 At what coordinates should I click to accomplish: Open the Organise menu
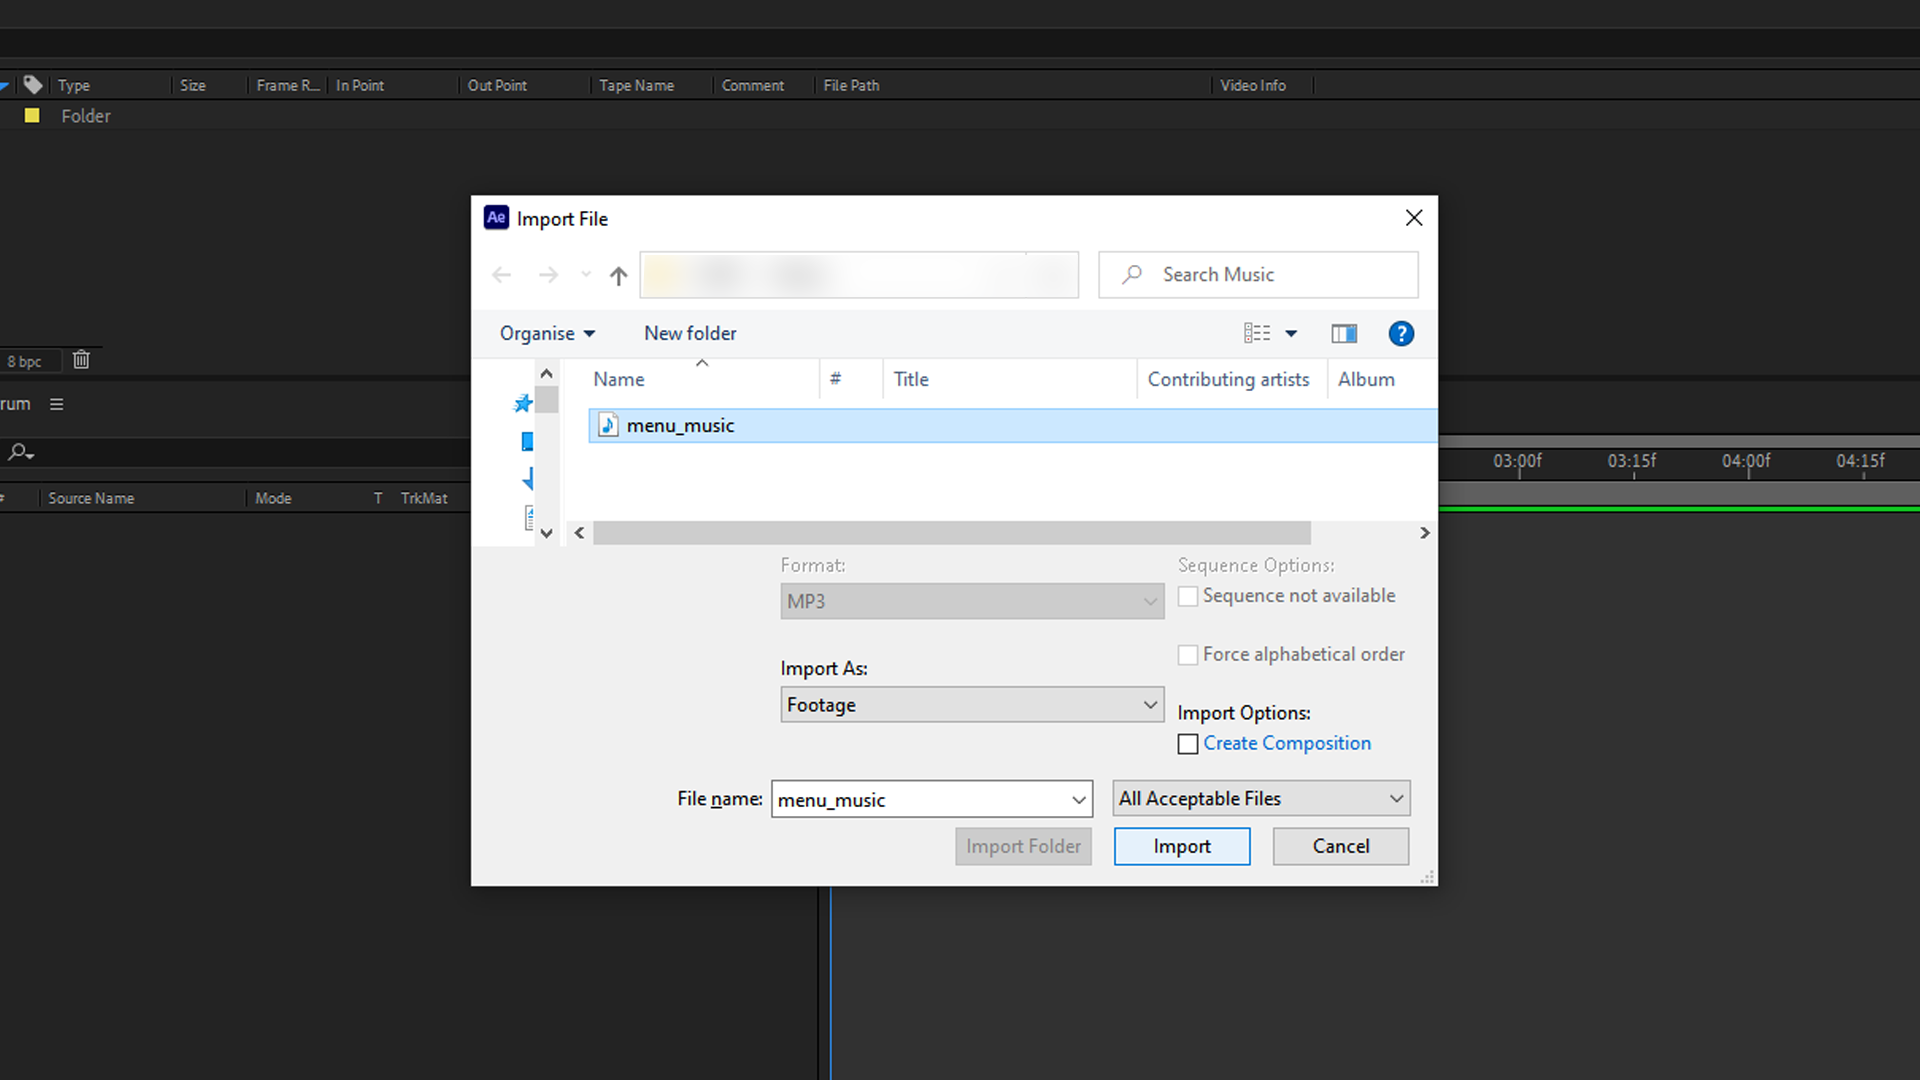click(x=547, y=334)
